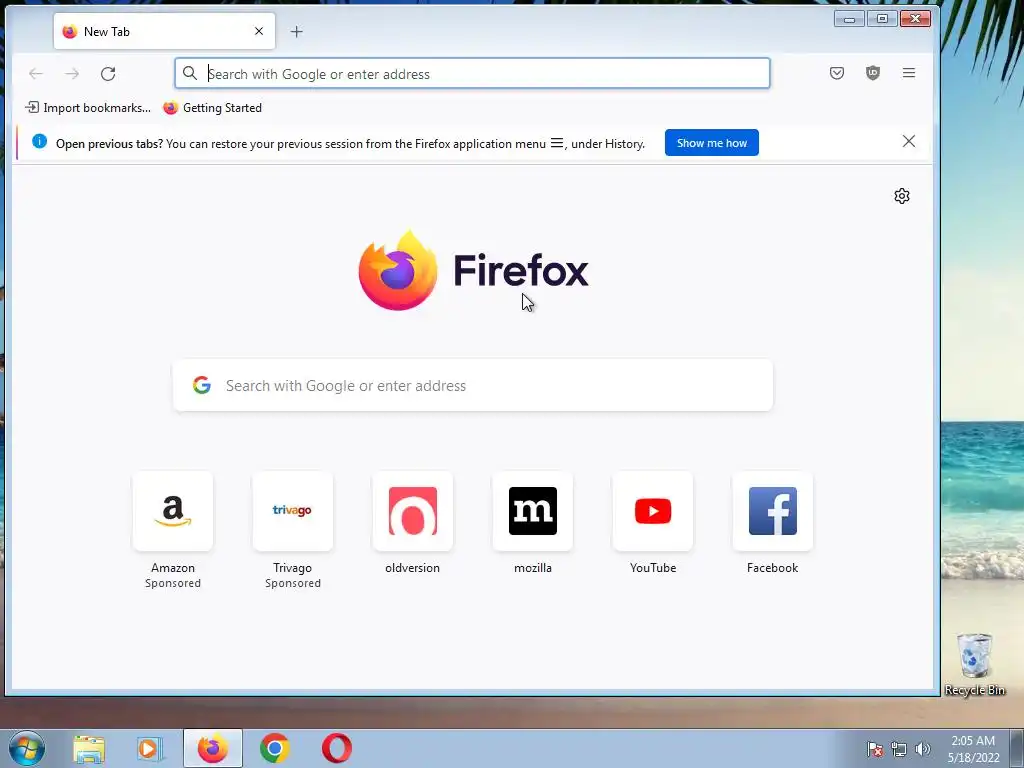Open new tab personalize gear
This screenshot has height=768, width=1024.
point(902,196)
